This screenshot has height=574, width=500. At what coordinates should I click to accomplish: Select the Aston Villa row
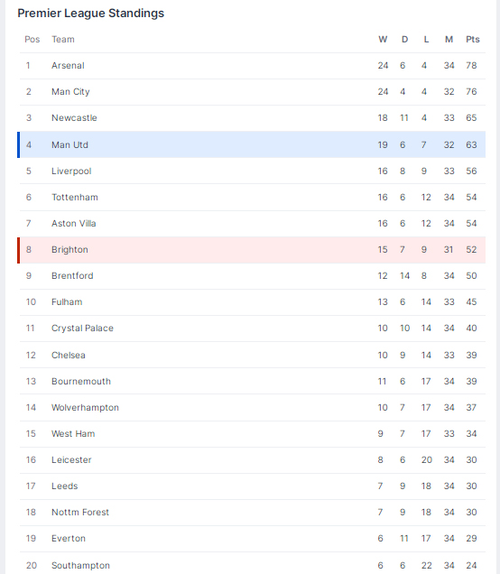pyautogui.click(x=253, y=223)
